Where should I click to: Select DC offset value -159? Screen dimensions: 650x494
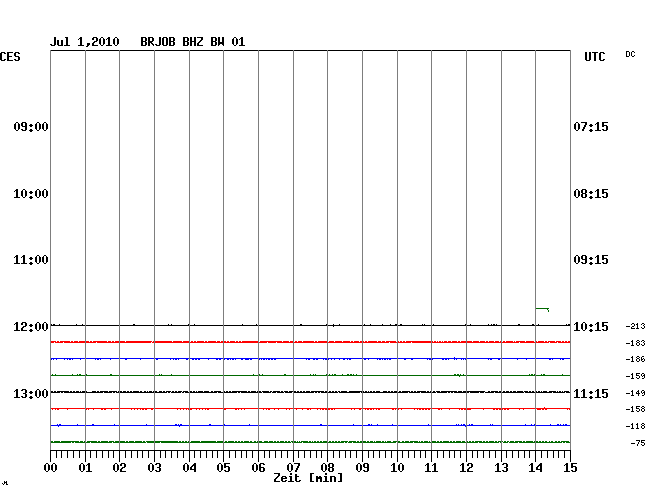(635, 376)
